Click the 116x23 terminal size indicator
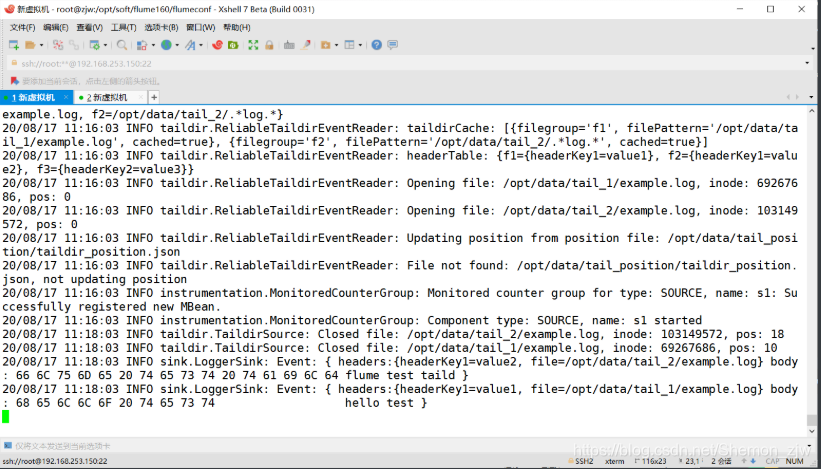This screenshot has width=821, height=469. (x=650, y=461)
